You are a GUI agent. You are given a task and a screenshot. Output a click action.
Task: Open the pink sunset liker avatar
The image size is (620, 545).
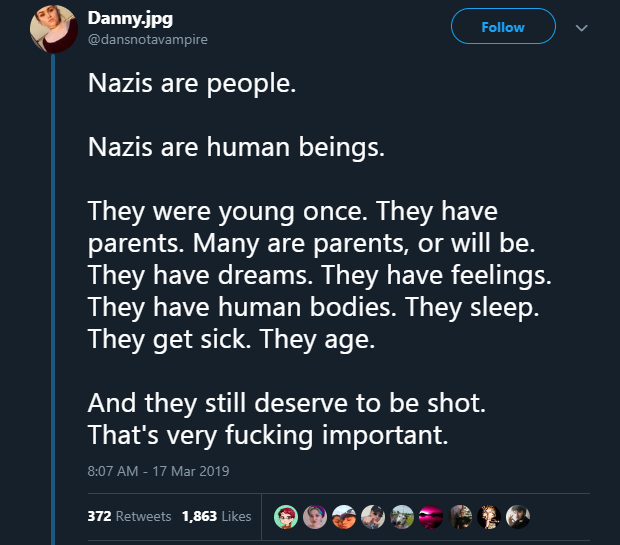[431, 516]
